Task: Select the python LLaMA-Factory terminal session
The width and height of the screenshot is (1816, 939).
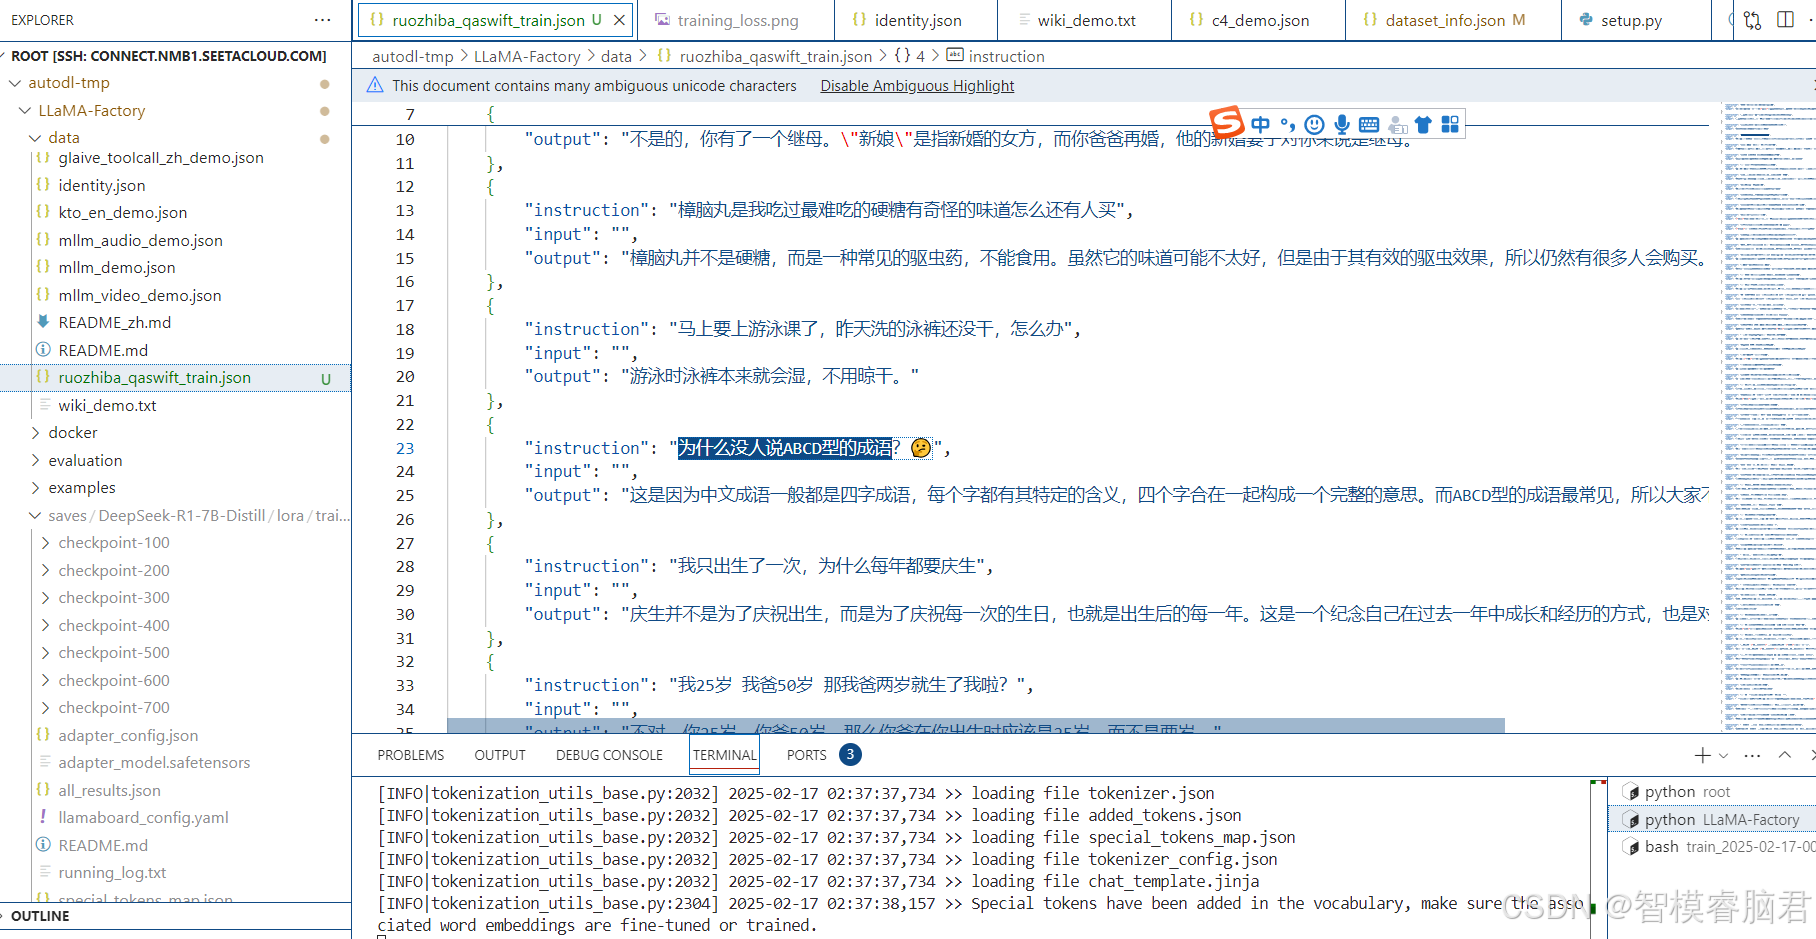Action: click(x=1714, y=819)
